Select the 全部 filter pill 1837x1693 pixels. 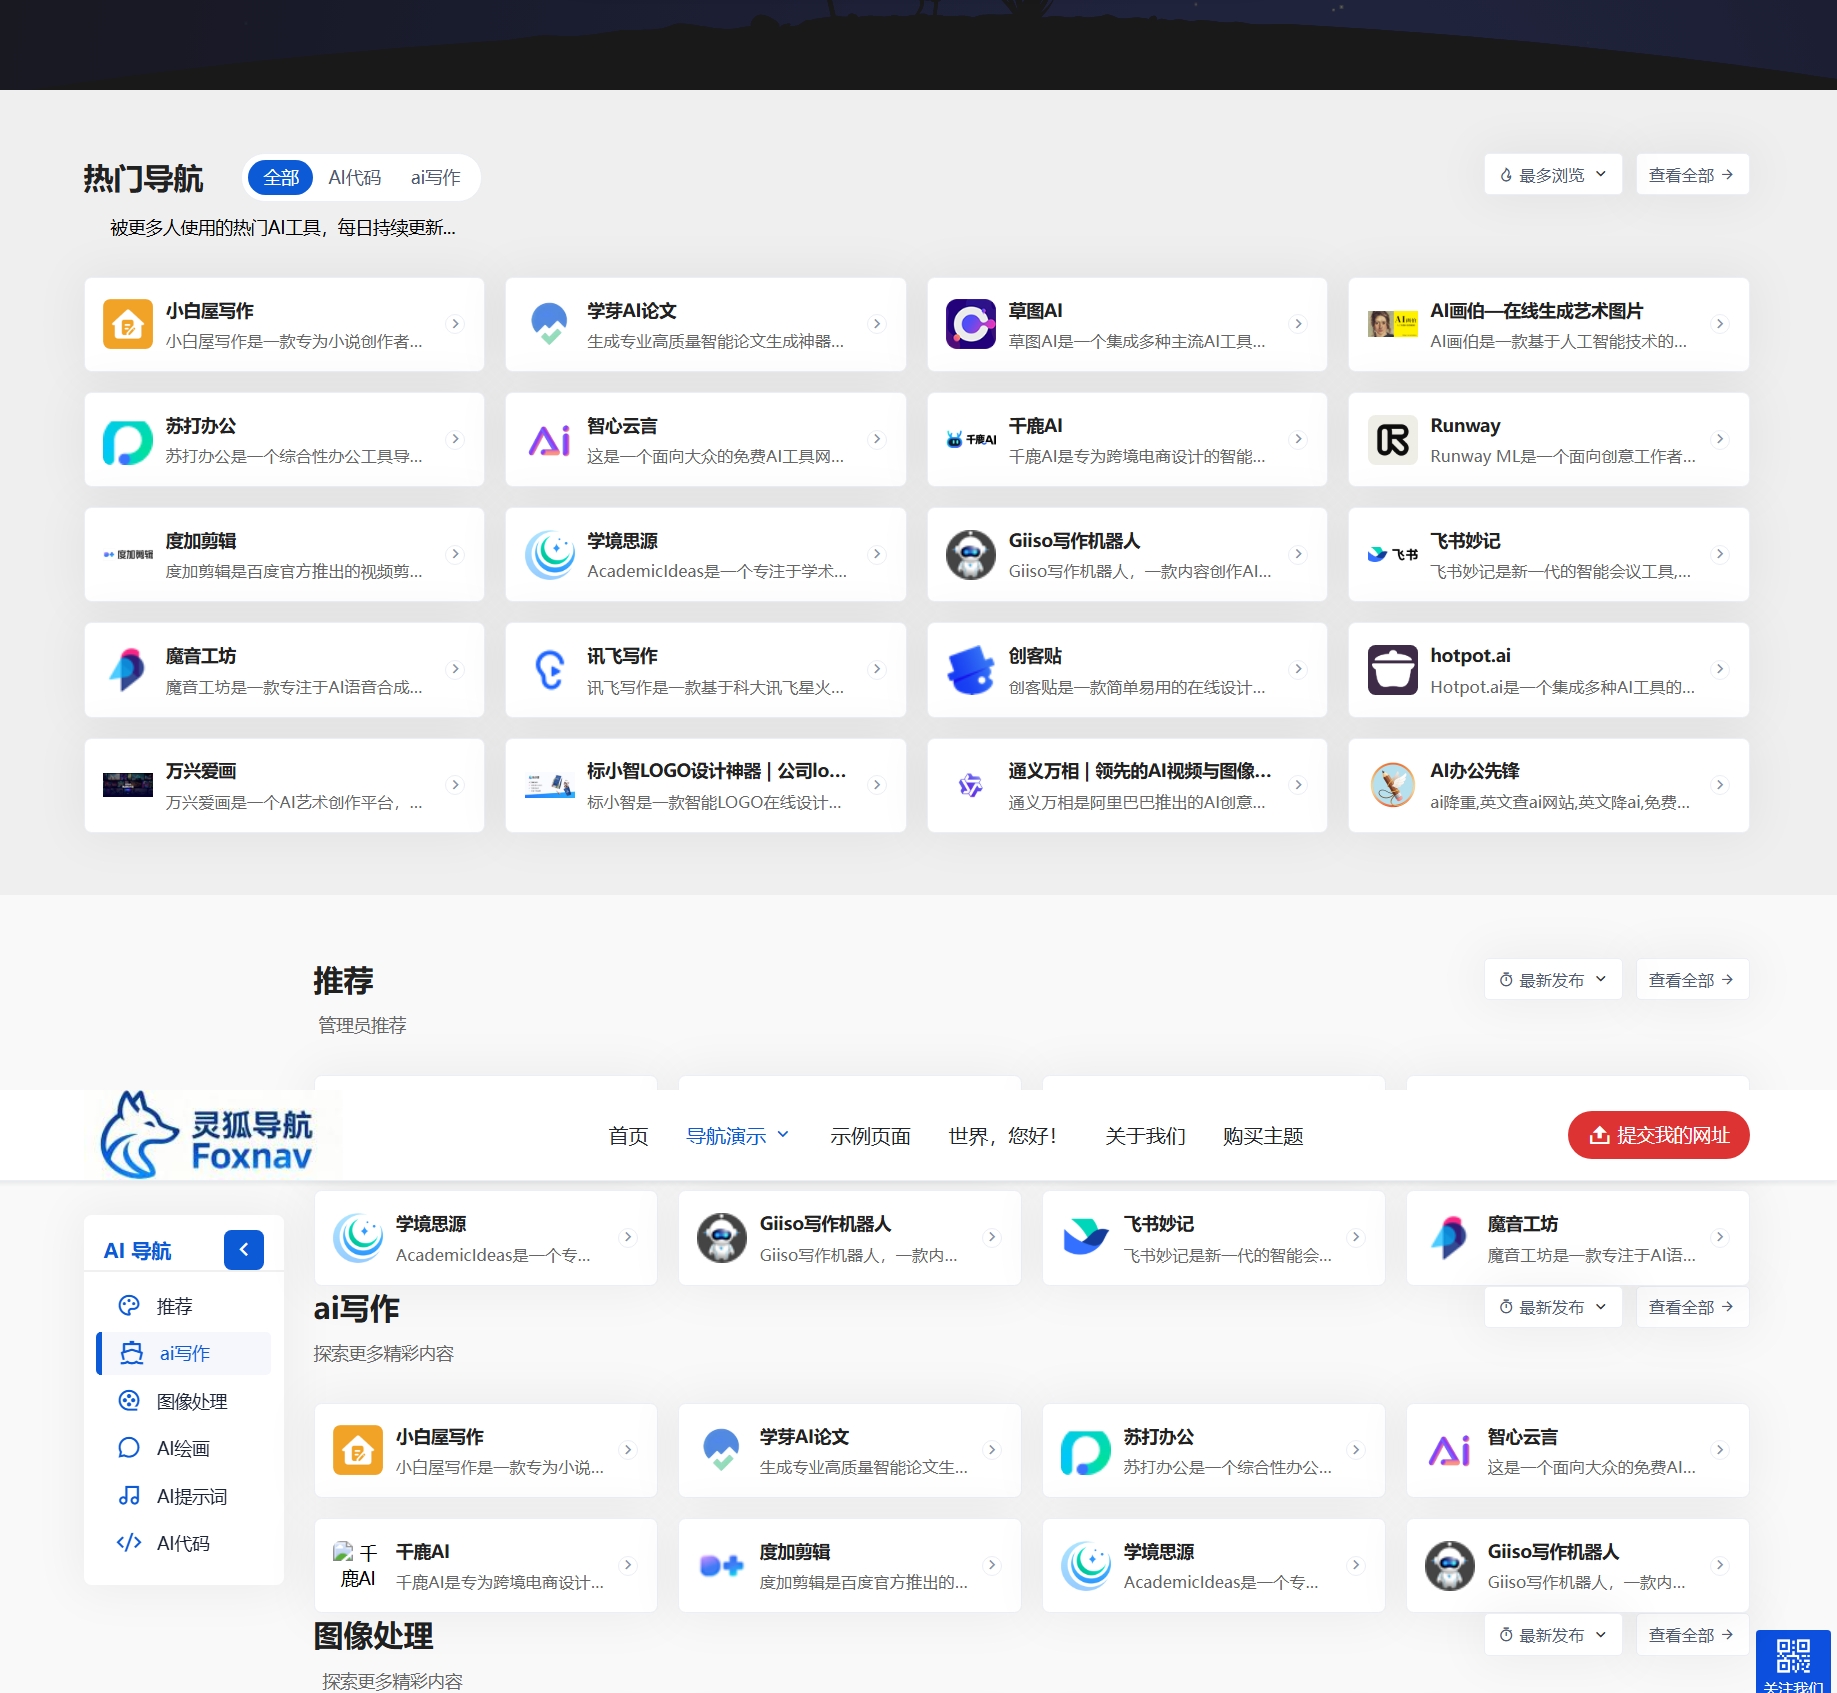(281, 178)
